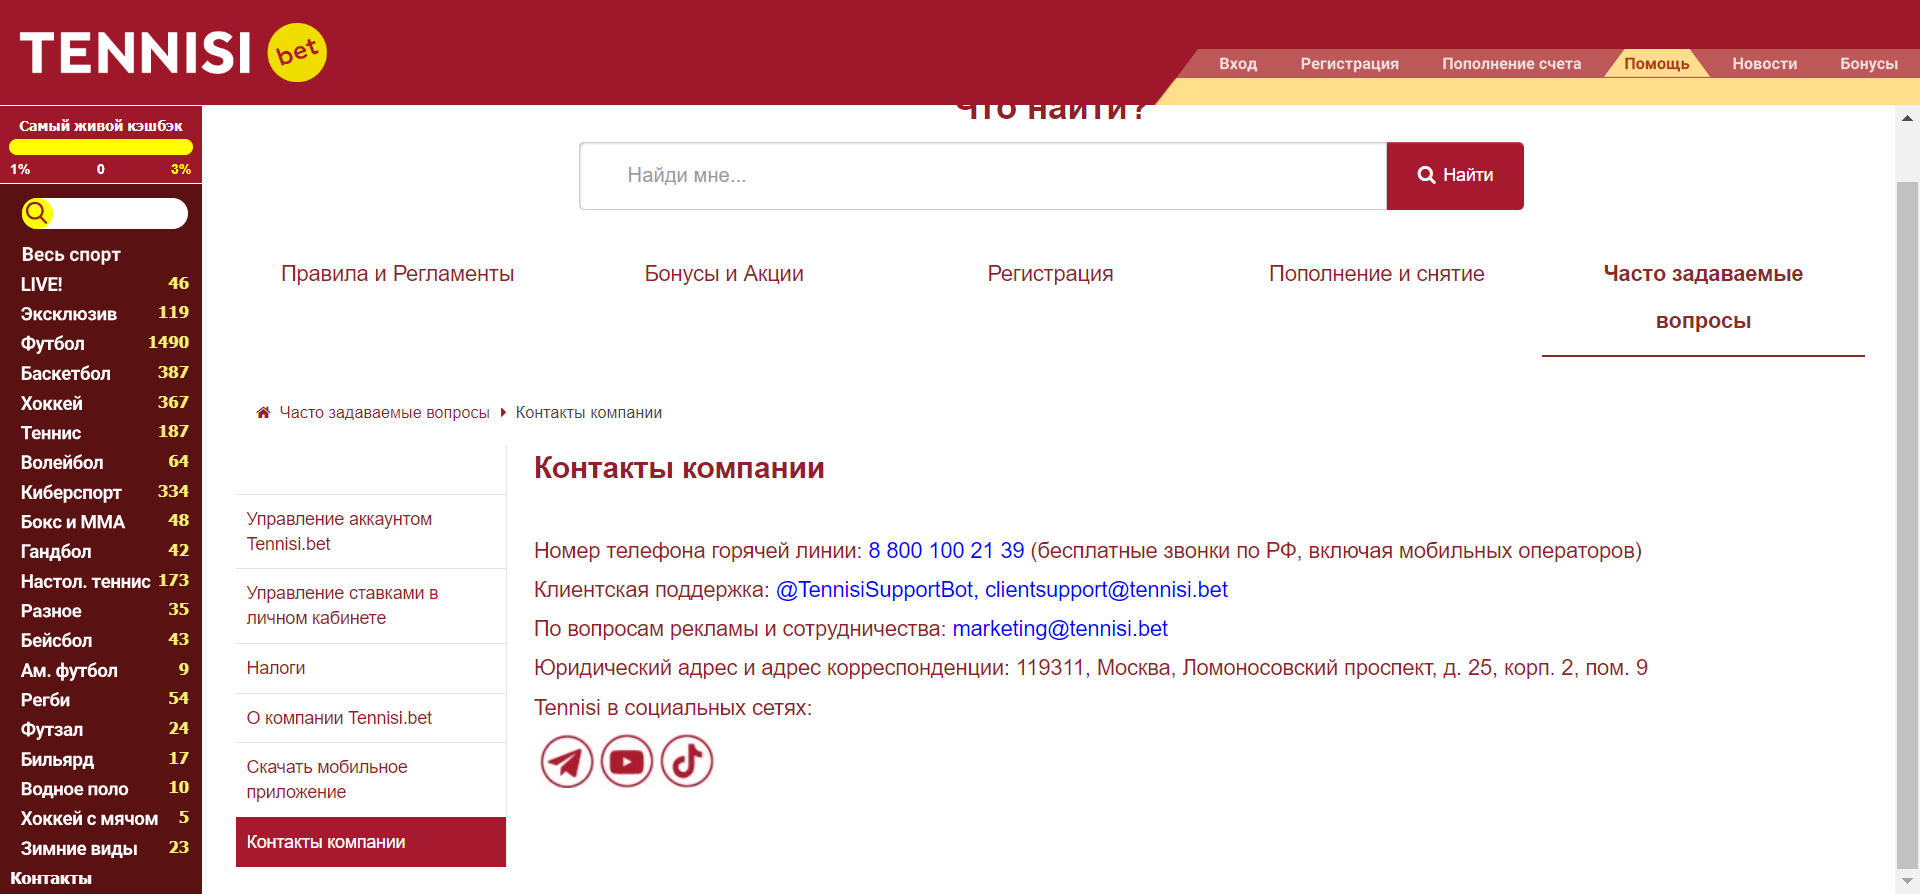Open Управление ставками в личном кабинете
The image size is (1920, 894).
click(x=371, y=605)
